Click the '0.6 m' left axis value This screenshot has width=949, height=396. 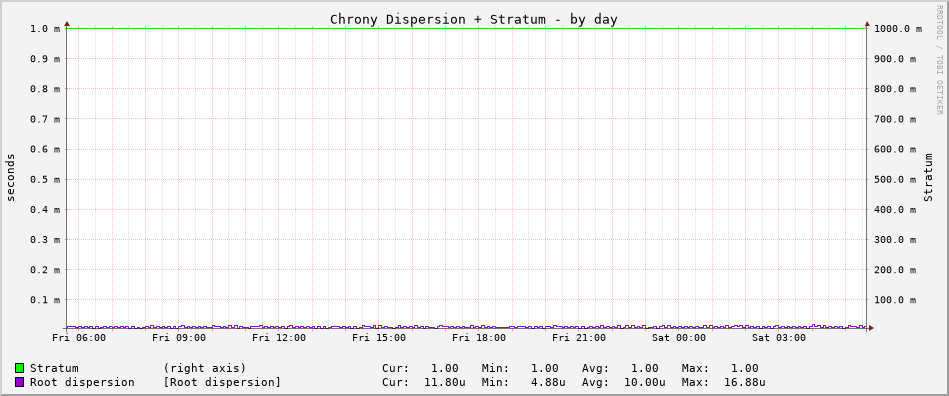tap(45, 149)
